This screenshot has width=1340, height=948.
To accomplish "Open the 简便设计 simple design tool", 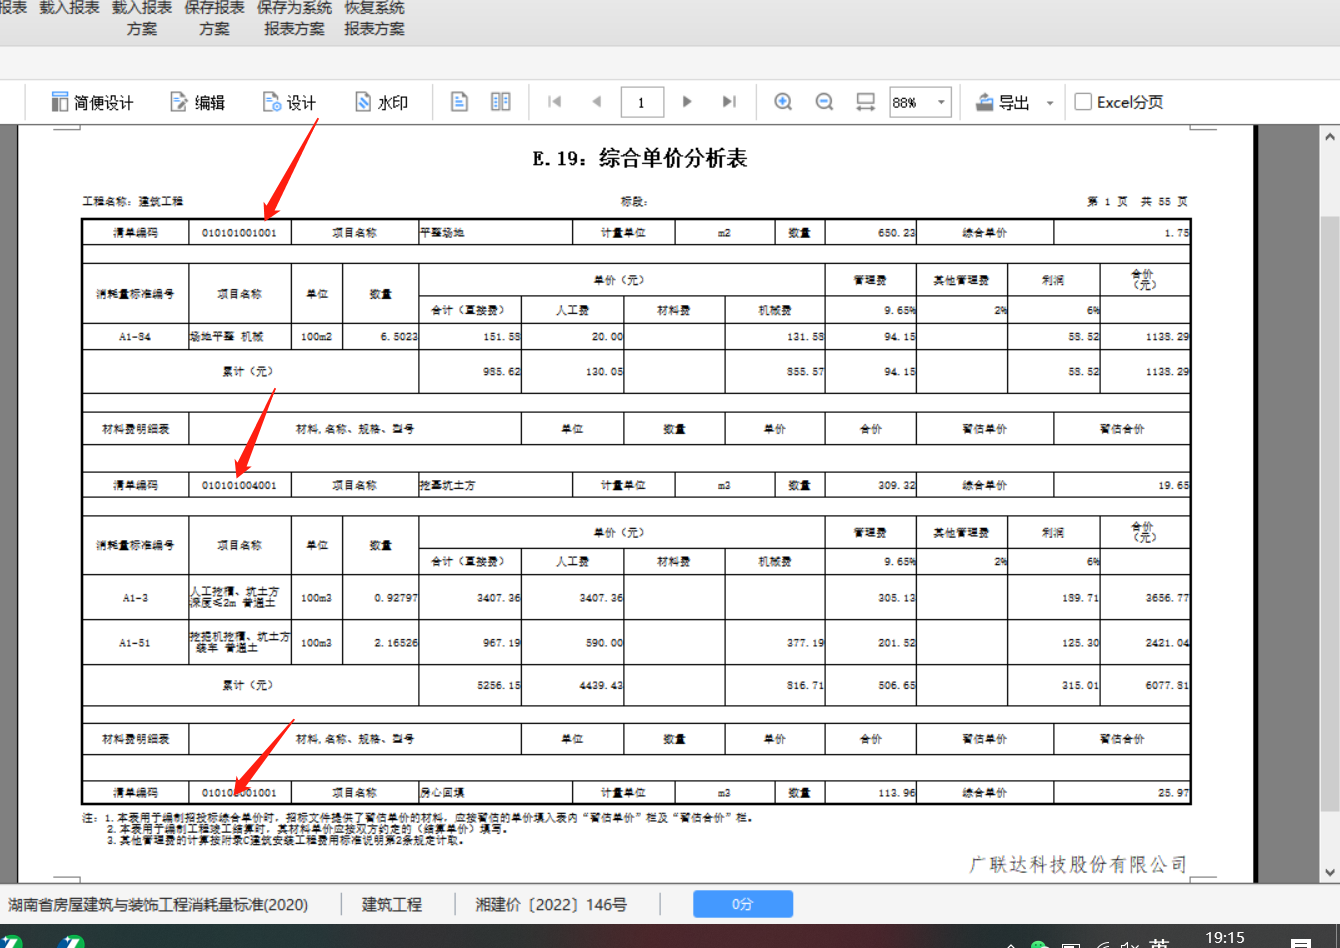I will coord(91,102).
